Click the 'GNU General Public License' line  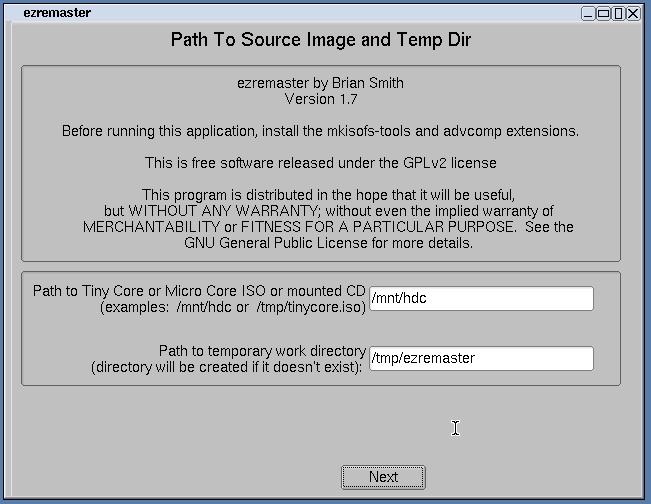tap(328, 242)
